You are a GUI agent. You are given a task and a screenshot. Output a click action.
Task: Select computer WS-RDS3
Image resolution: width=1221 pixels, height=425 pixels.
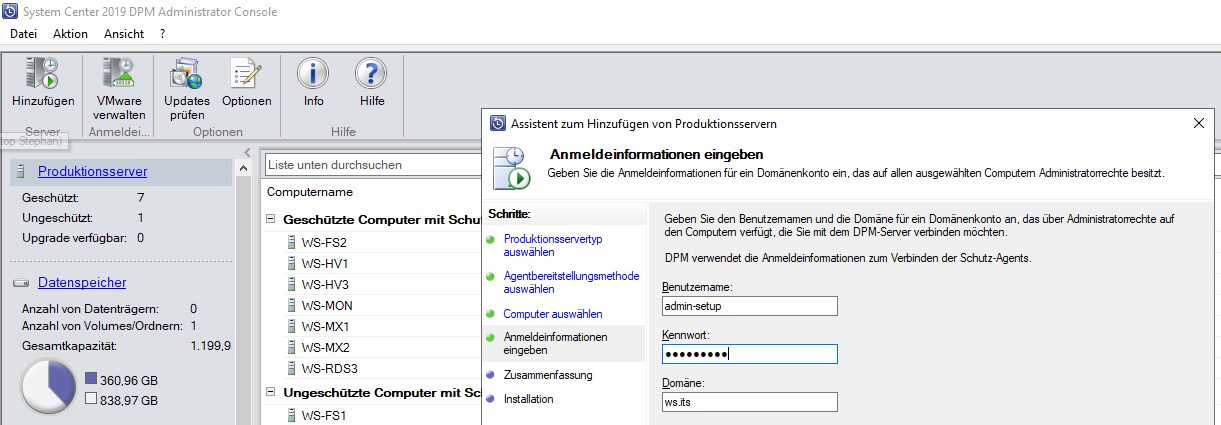click(x=329, y=368)
